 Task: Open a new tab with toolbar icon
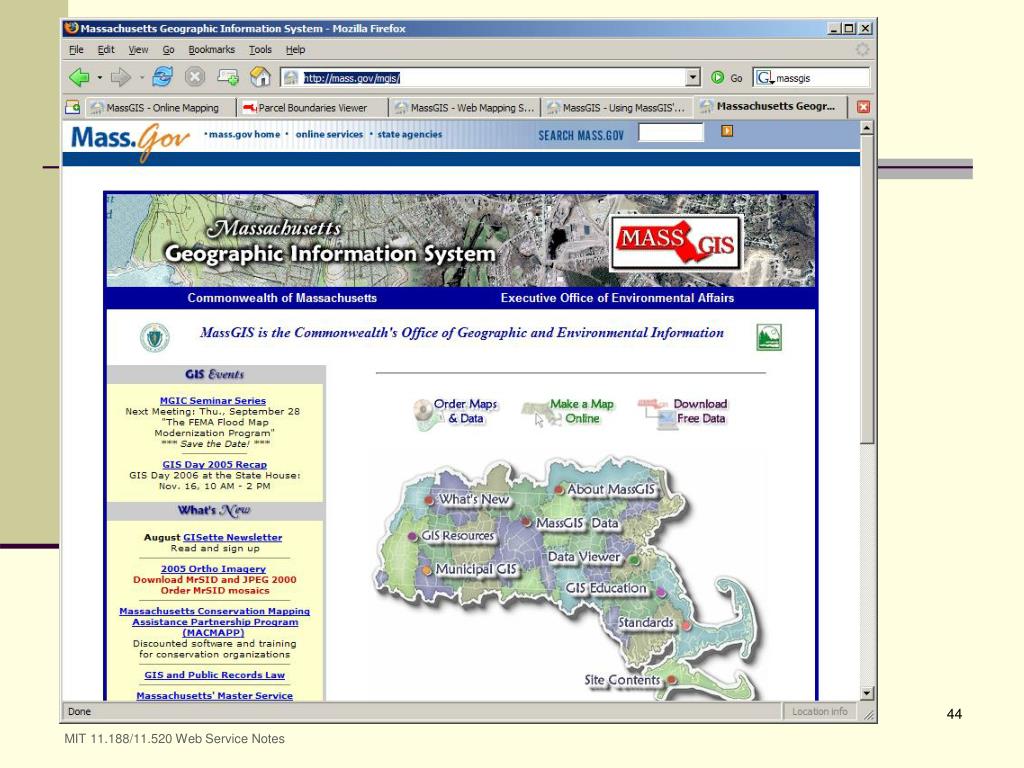(228, 77)
